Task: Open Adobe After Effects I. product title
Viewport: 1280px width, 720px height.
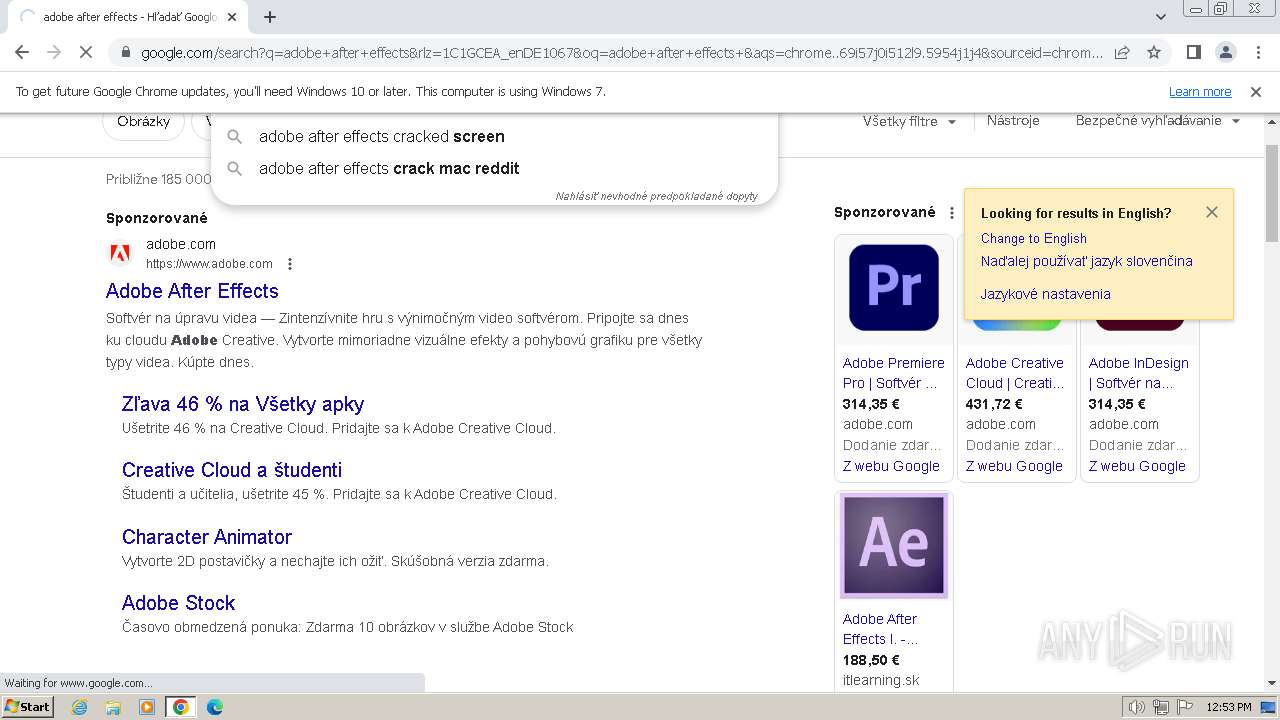Action: click(880, 629)
